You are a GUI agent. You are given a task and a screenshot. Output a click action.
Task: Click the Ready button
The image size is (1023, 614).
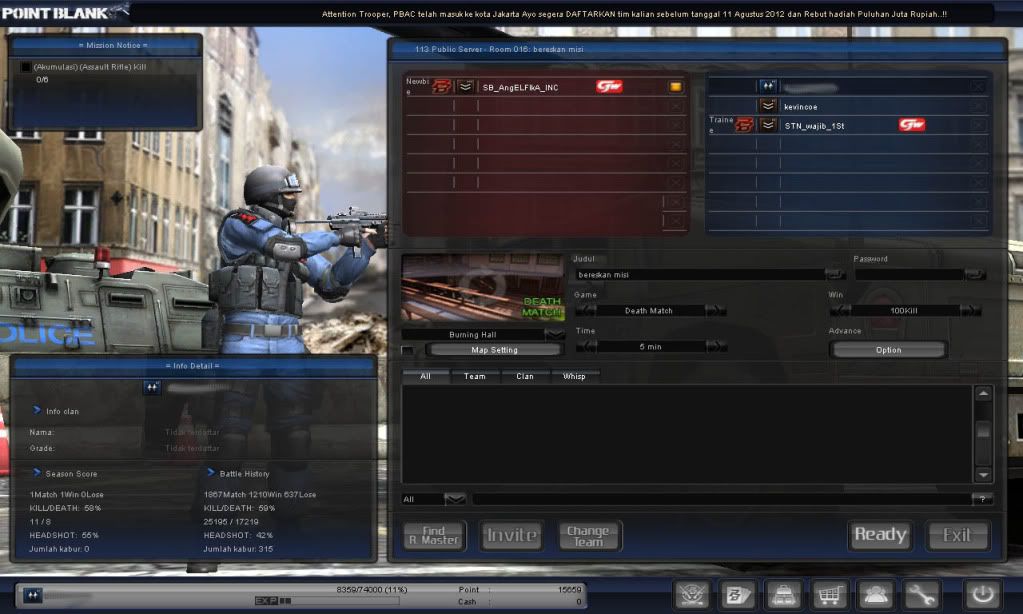coord(880,535)
